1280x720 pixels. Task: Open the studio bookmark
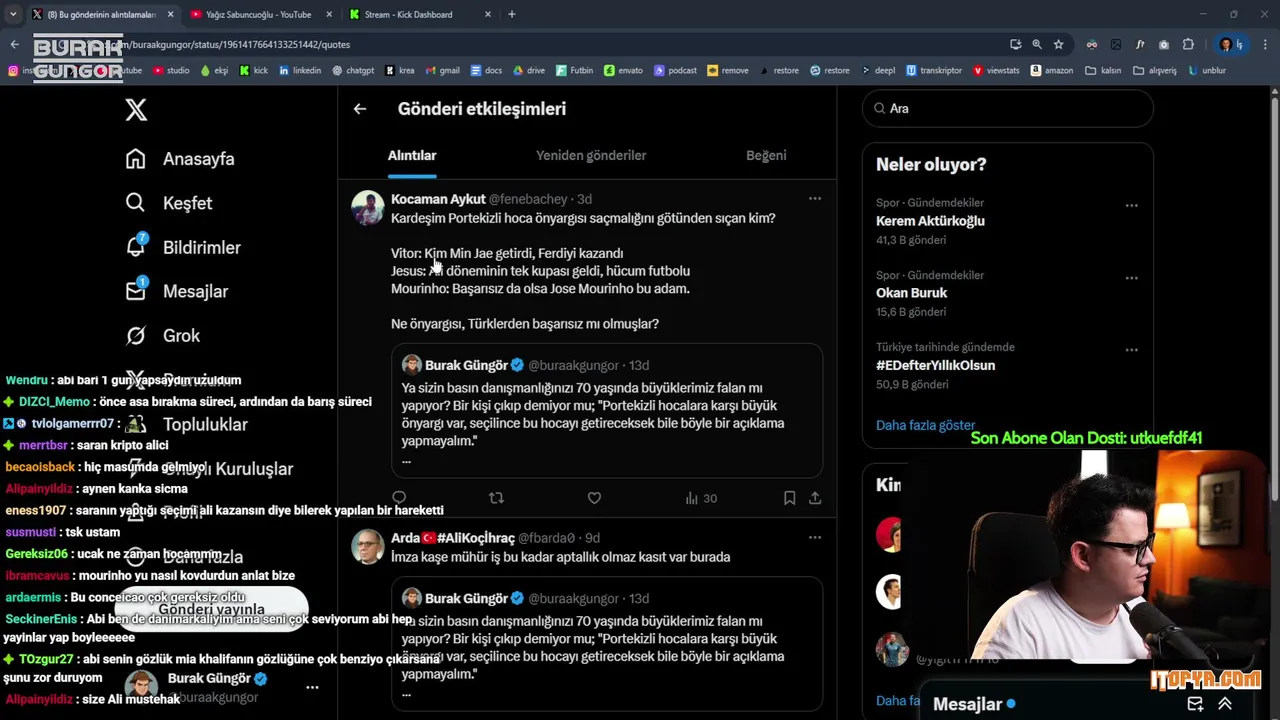[x=170, y=71]
